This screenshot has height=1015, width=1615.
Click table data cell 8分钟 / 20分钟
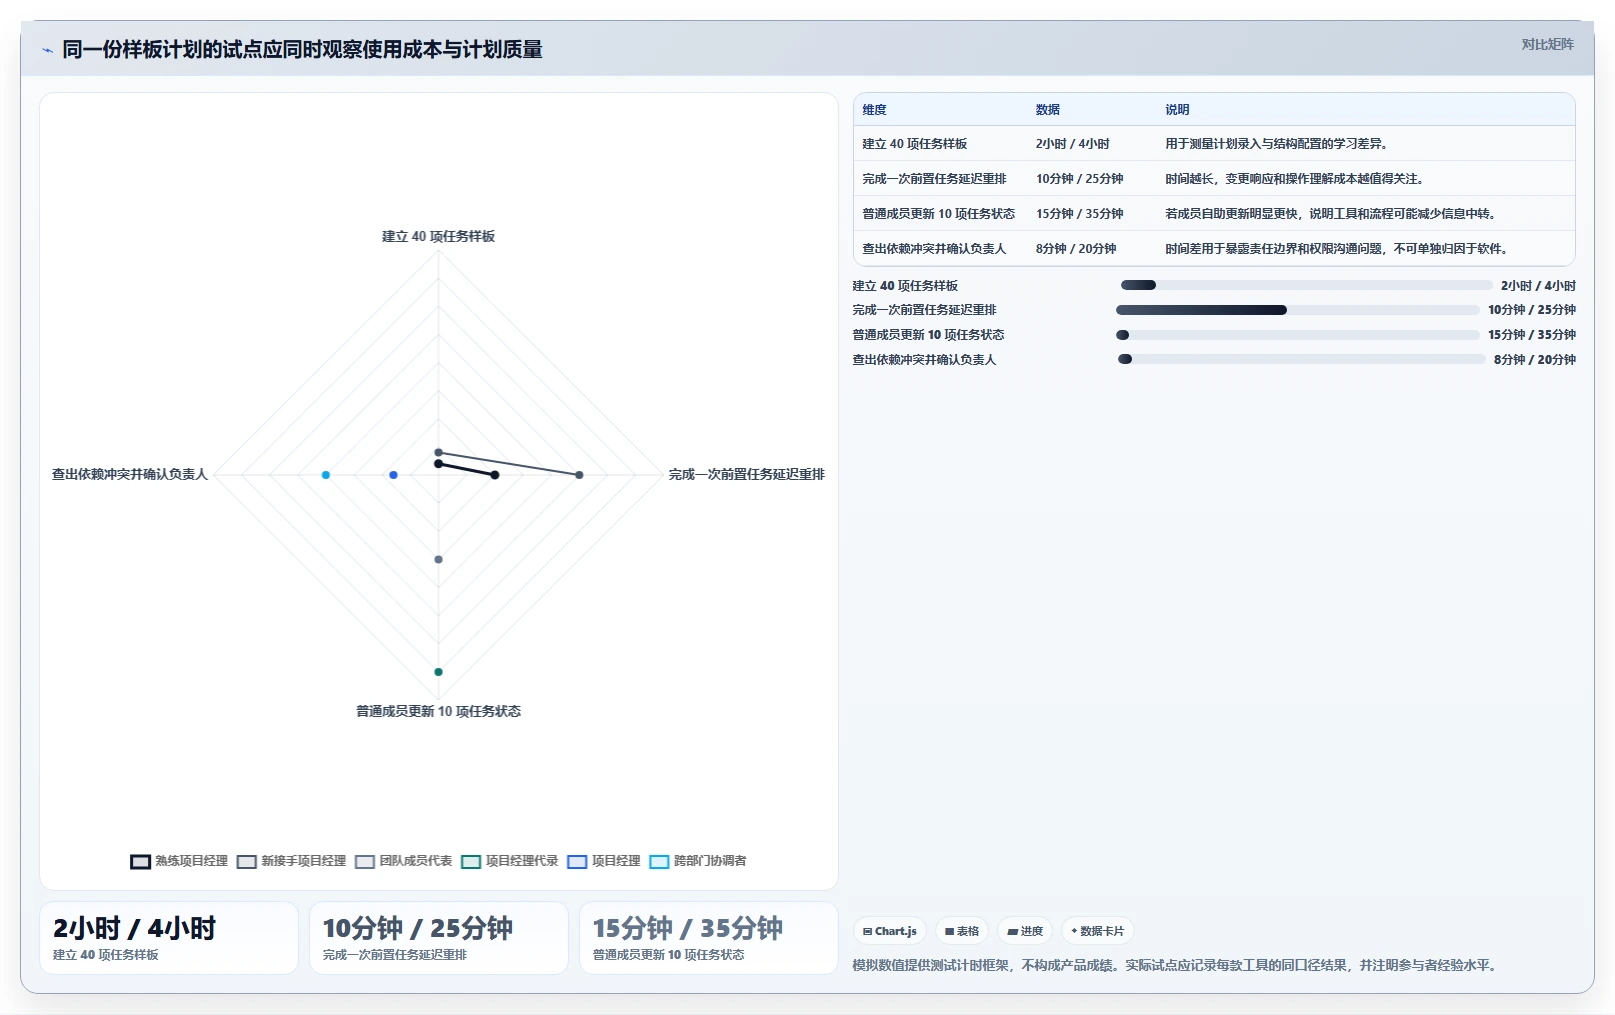(x=1075, y=249)
